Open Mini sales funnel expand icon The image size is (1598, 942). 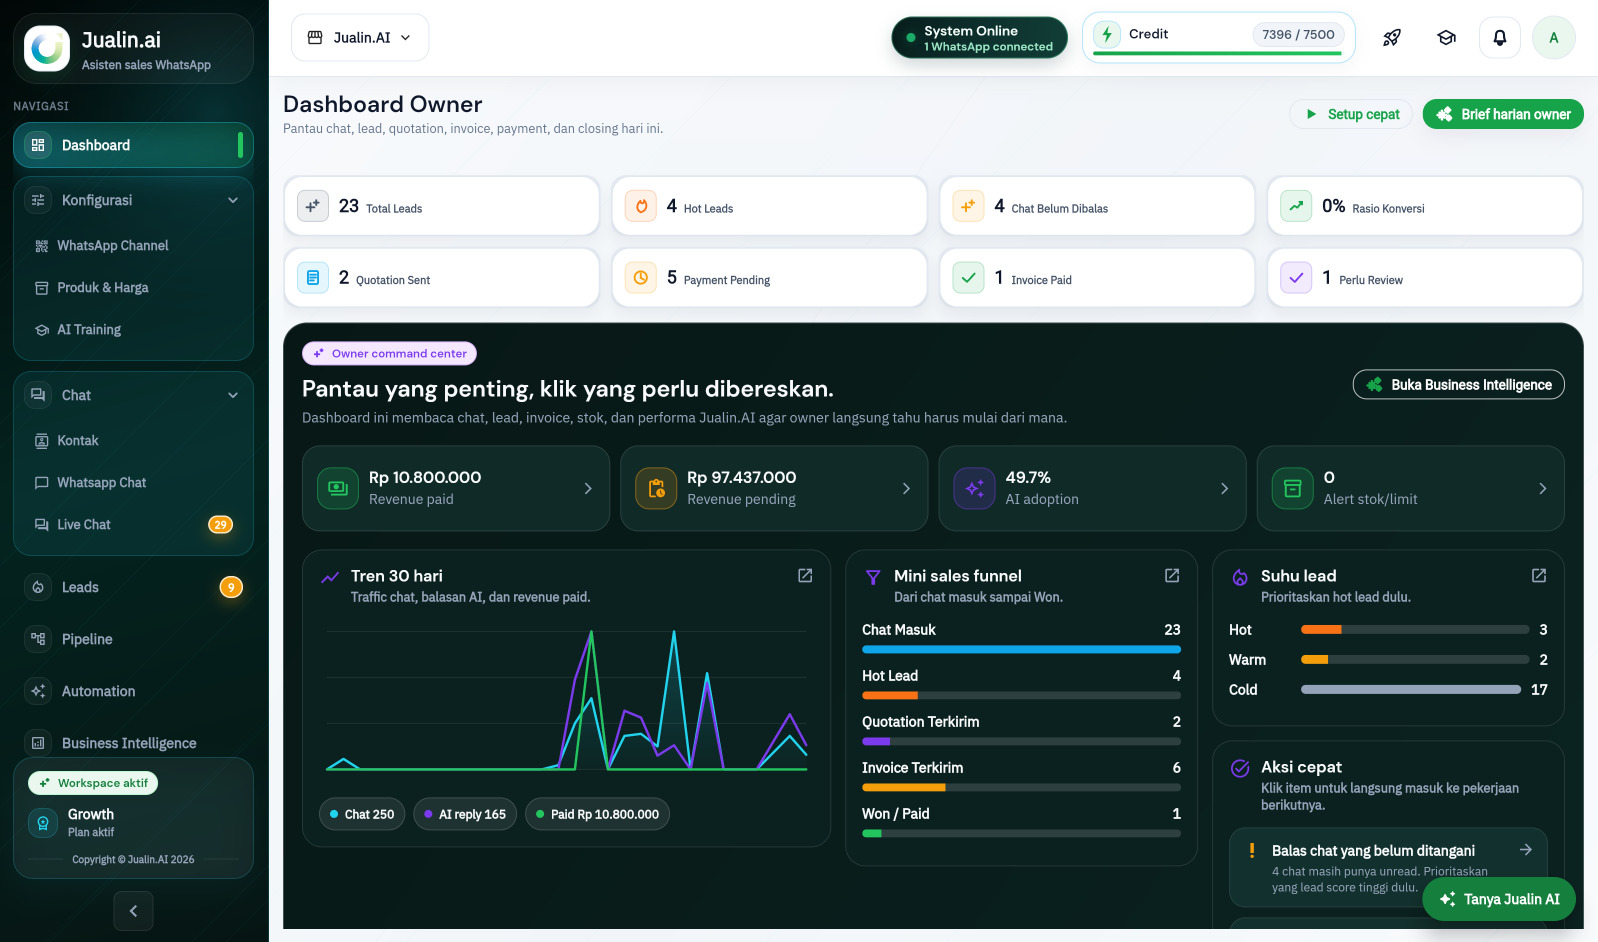coord(1172,576)
